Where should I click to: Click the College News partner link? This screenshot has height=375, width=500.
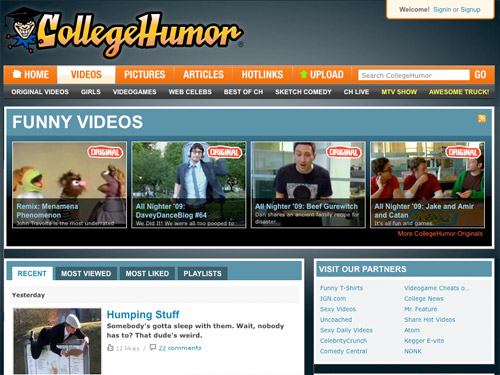[424, 299]
